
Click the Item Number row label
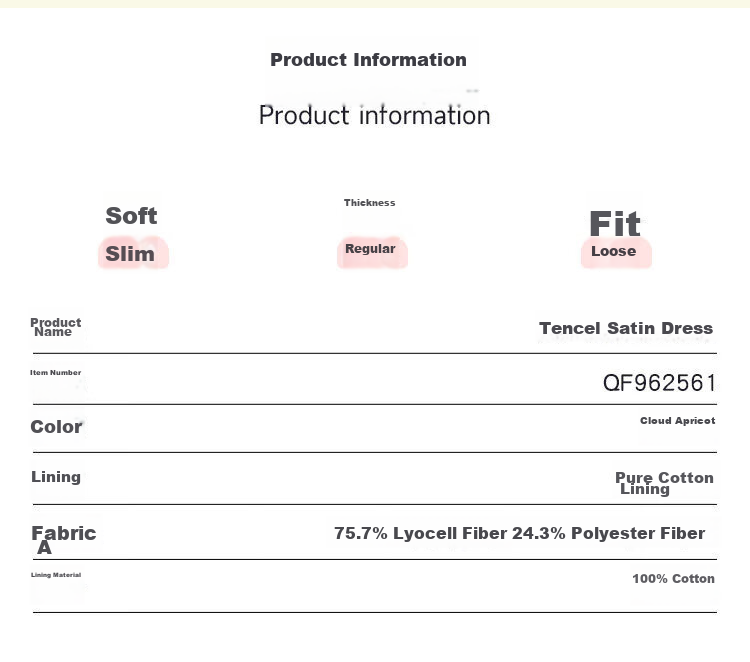(x=55, y=372)
